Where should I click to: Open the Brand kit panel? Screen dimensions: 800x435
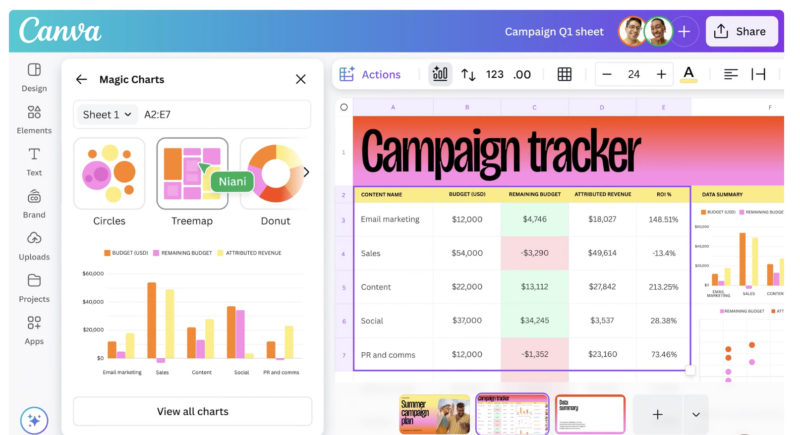pos(34,204)
